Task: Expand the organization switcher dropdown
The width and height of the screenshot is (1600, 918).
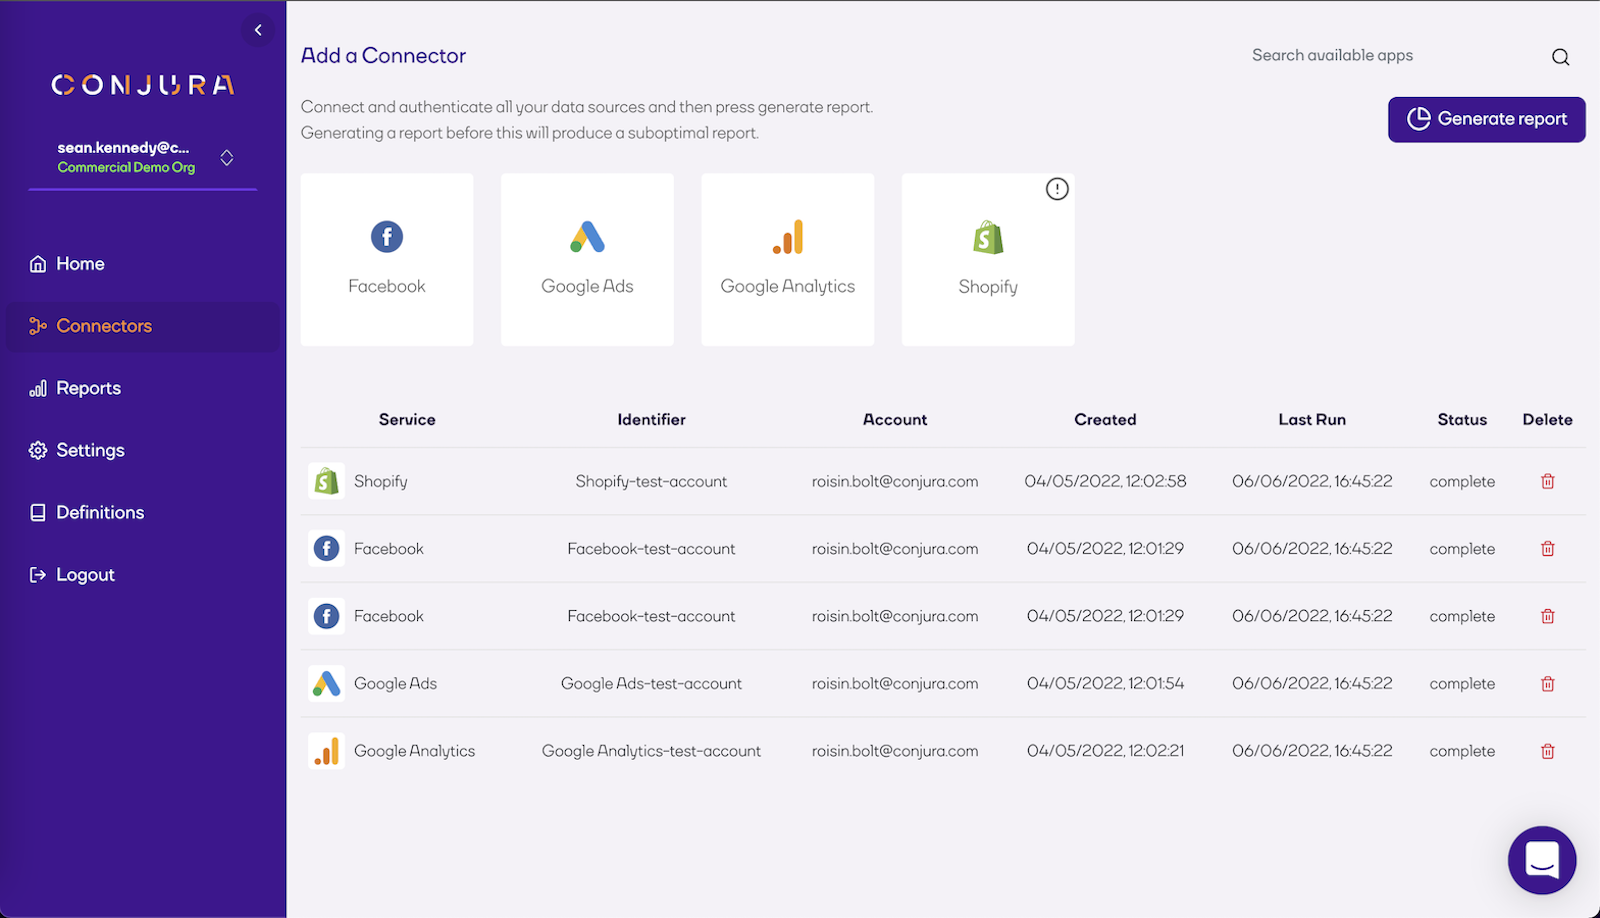Action: (x=227, y=158)
